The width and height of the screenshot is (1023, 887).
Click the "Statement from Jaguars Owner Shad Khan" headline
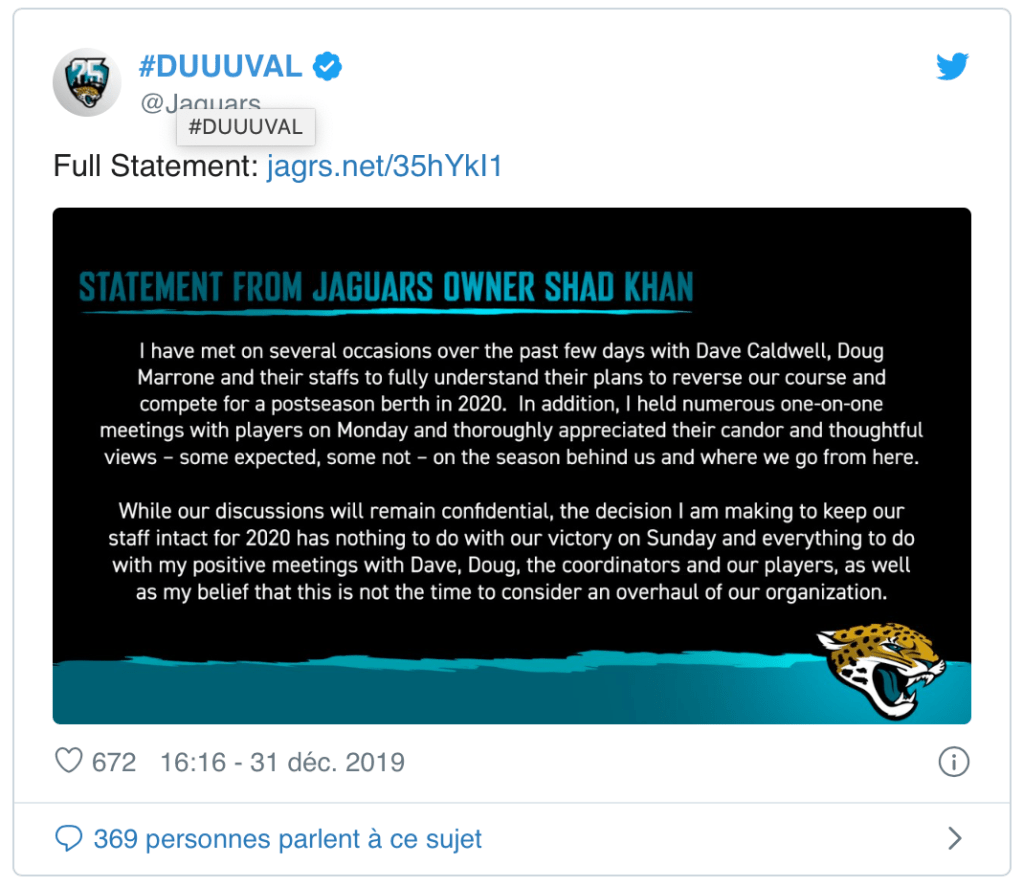point(386,287)
